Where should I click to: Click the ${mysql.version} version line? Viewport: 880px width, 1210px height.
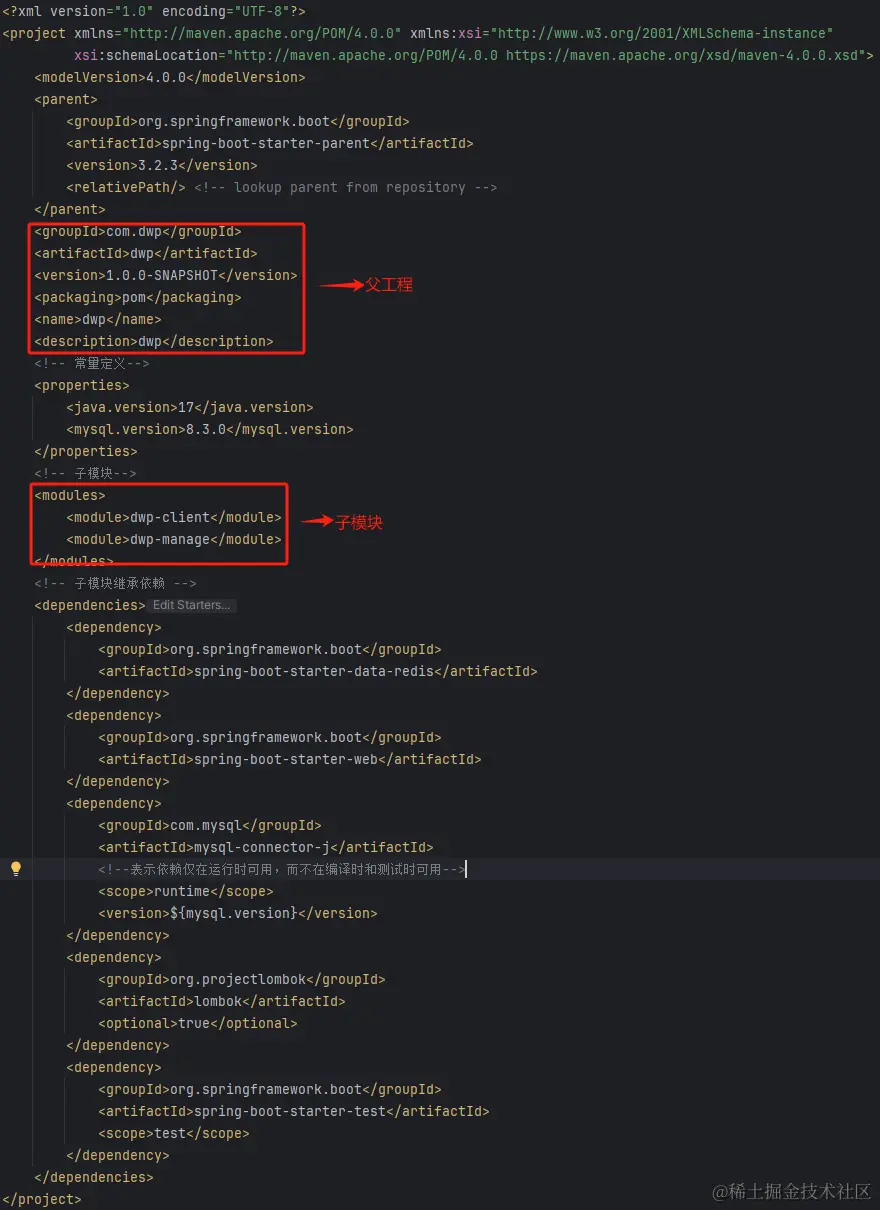coord(238,913)
